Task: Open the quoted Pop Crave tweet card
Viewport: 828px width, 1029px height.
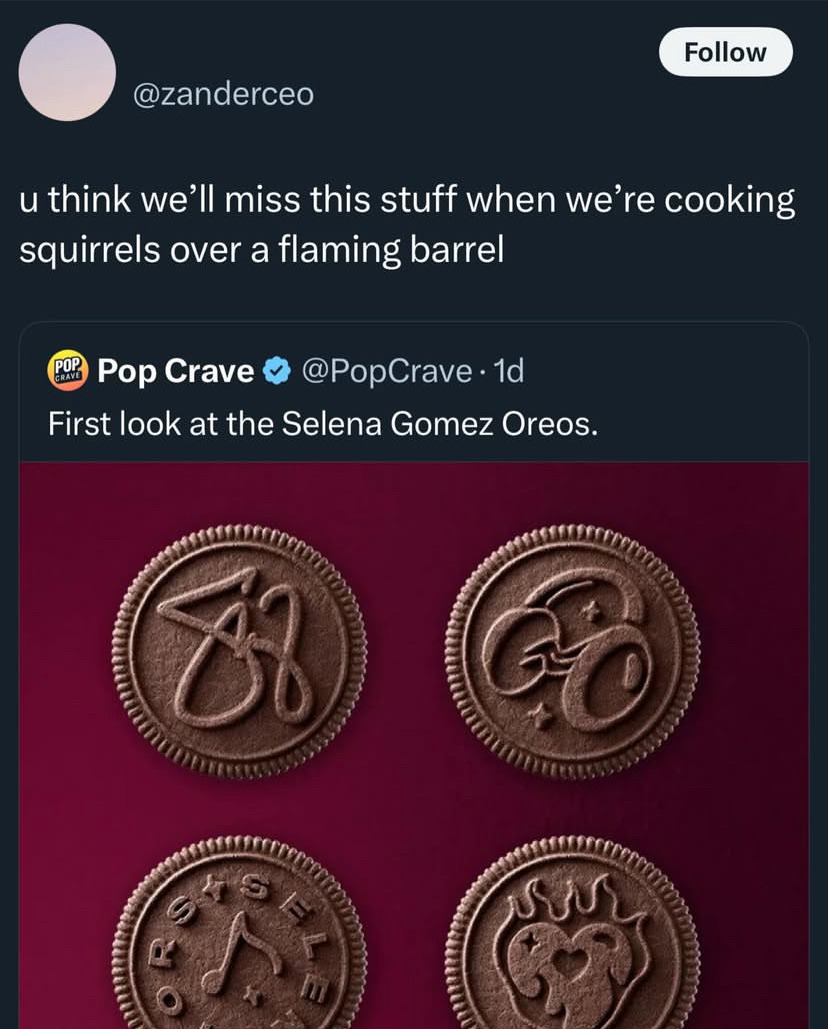Action: (414, 675)
